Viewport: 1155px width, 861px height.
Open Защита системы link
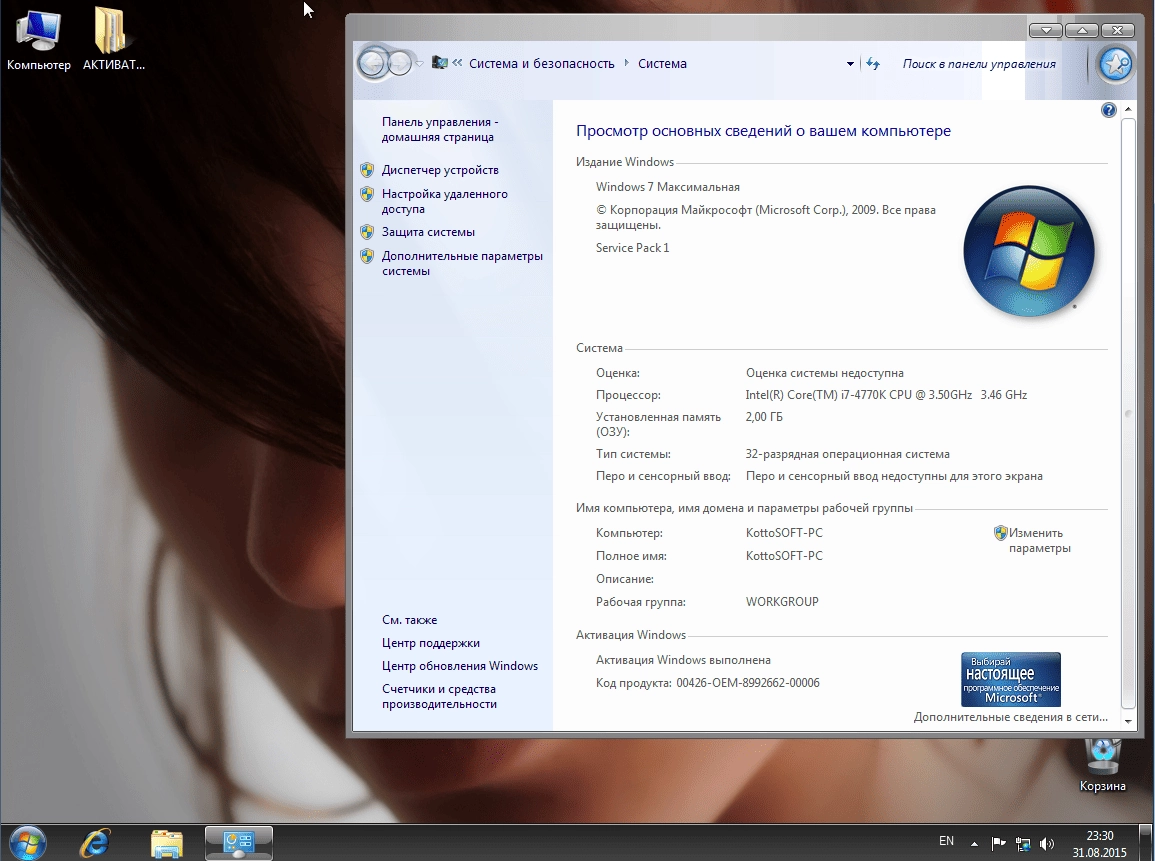[x=428, y=232]
